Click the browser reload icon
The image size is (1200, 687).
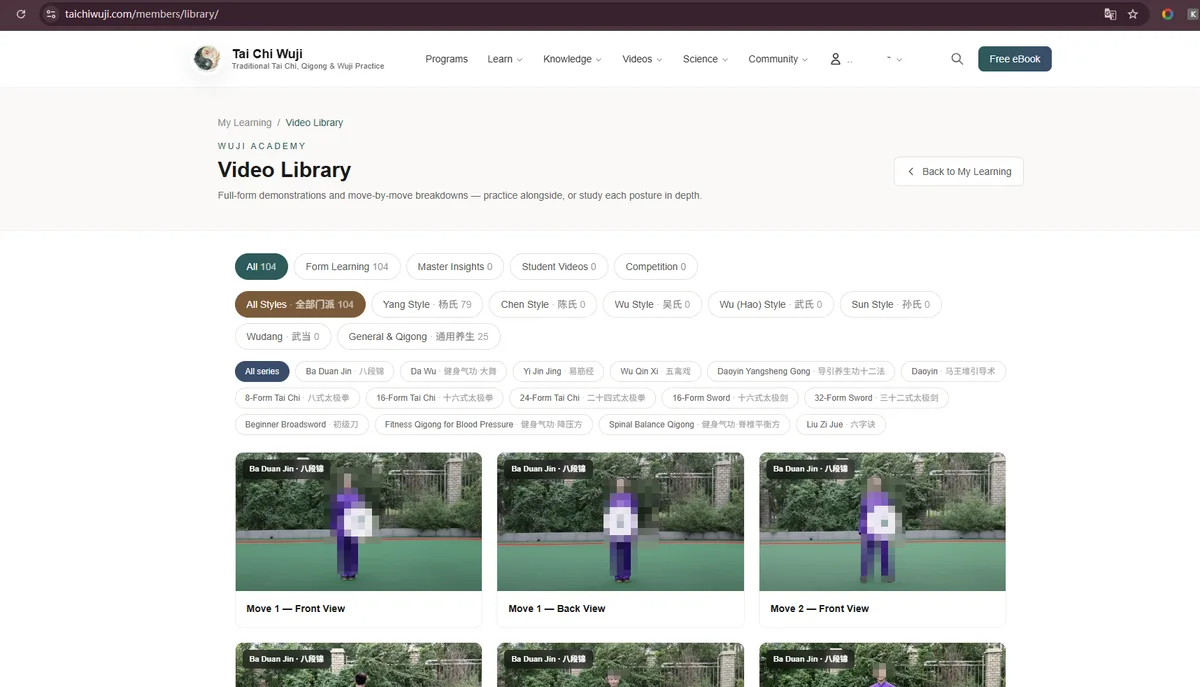[20, 14]
